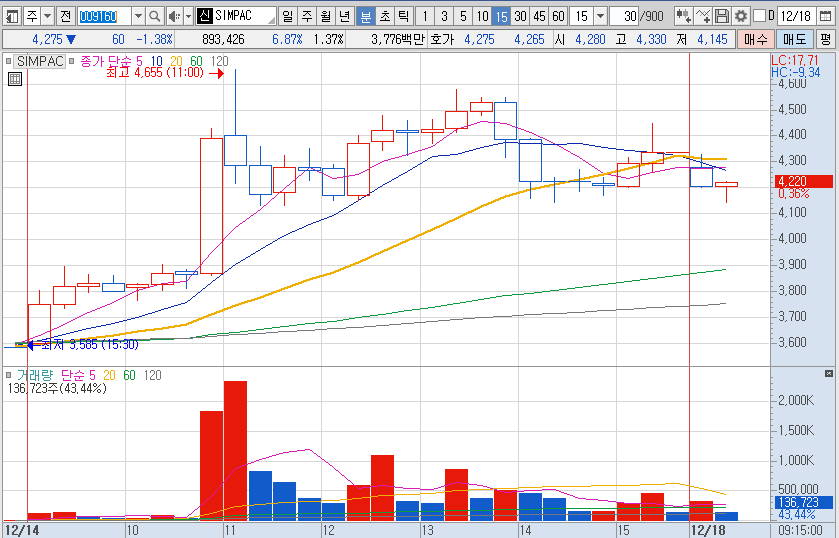This screenshot has width=839, height=538.
Task: Click the panel toggle icon at toolbar start
Action: 11,16
